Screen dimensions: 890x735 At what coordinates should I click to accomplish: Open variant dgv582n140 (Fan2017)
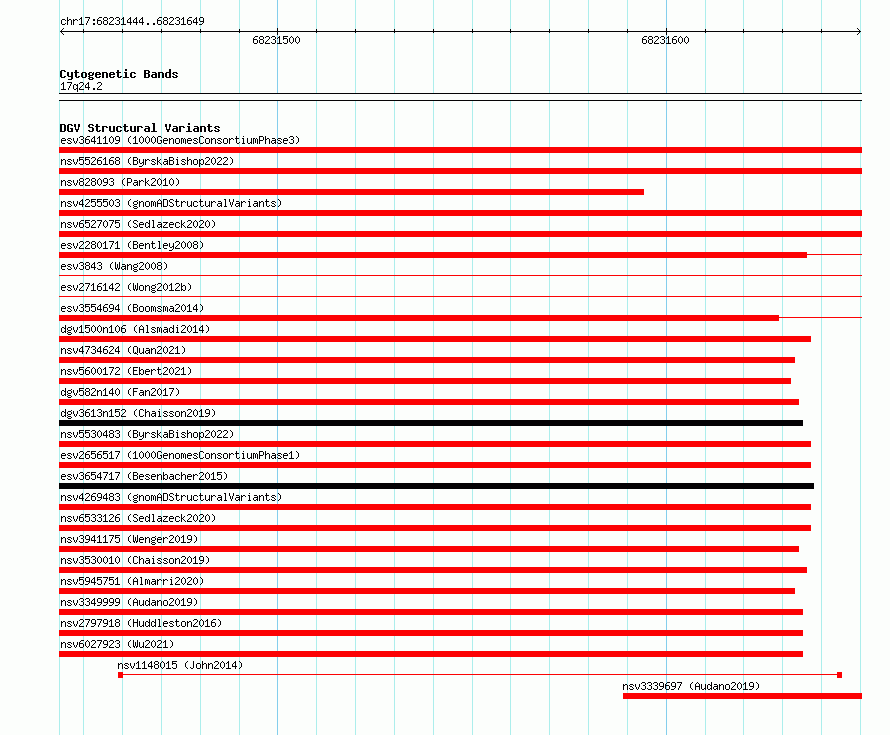point(120,392)
